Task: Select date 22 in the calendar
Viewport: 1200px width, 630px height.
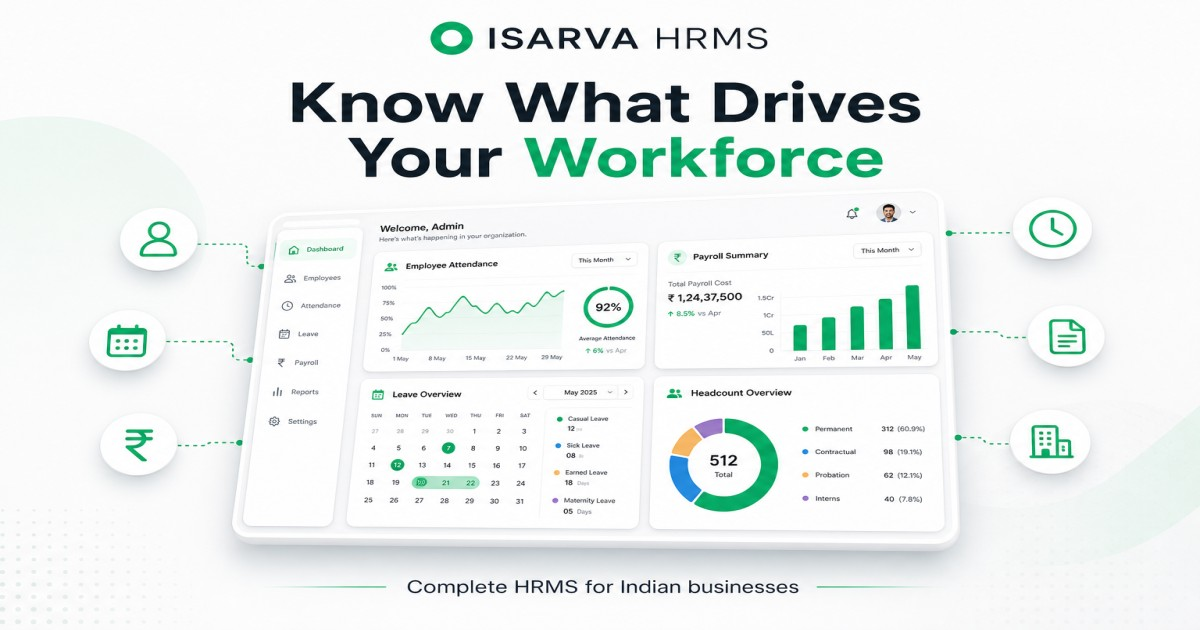Action: (x=470, y=483)
